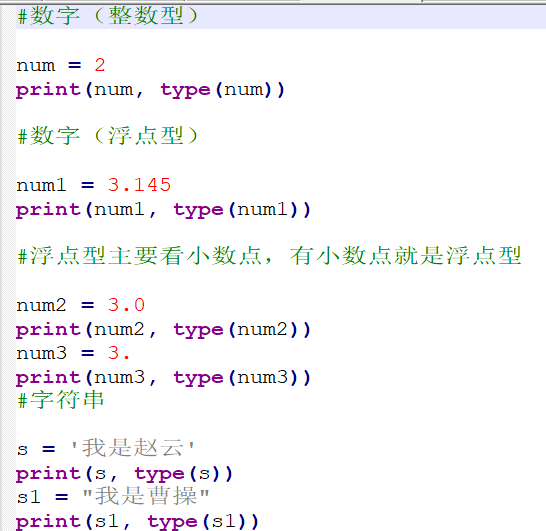Image resolution: width=546 pixels, height=531 pixels.
Task: Click the string '我是赵云'
Action: tap(132, 448)
